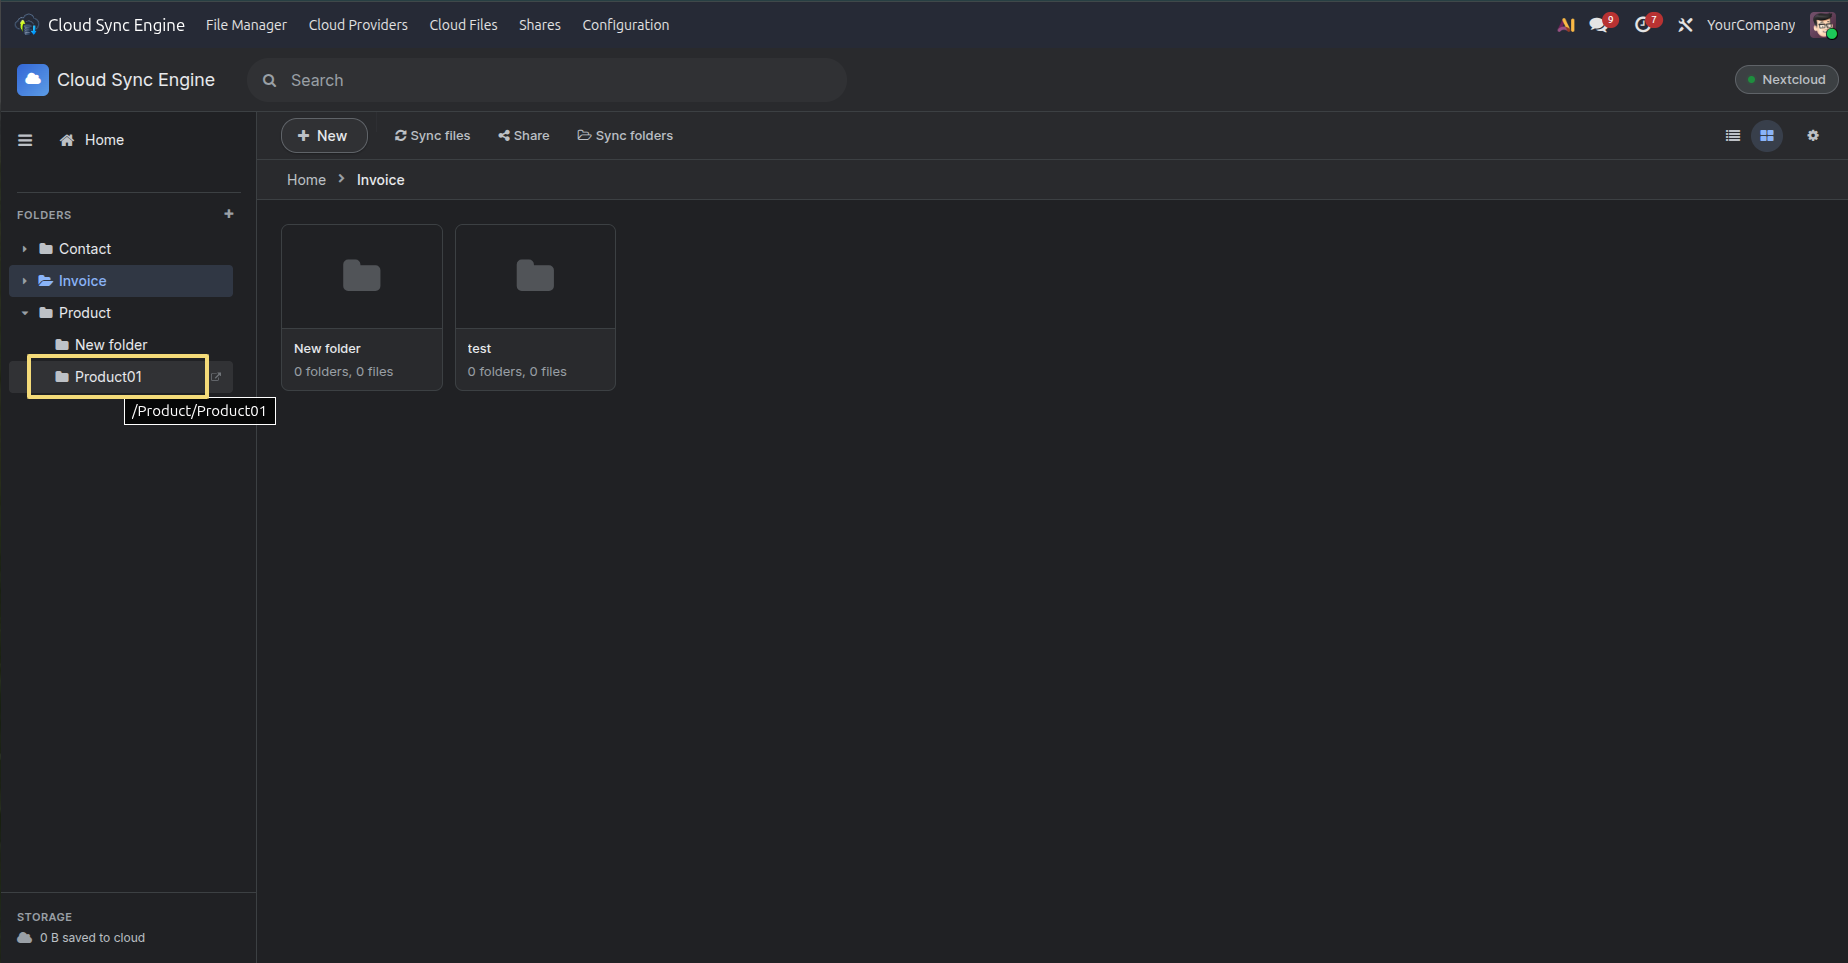
Task: Open the settings gear in toolbar
Action: [x=1813, y=136]
